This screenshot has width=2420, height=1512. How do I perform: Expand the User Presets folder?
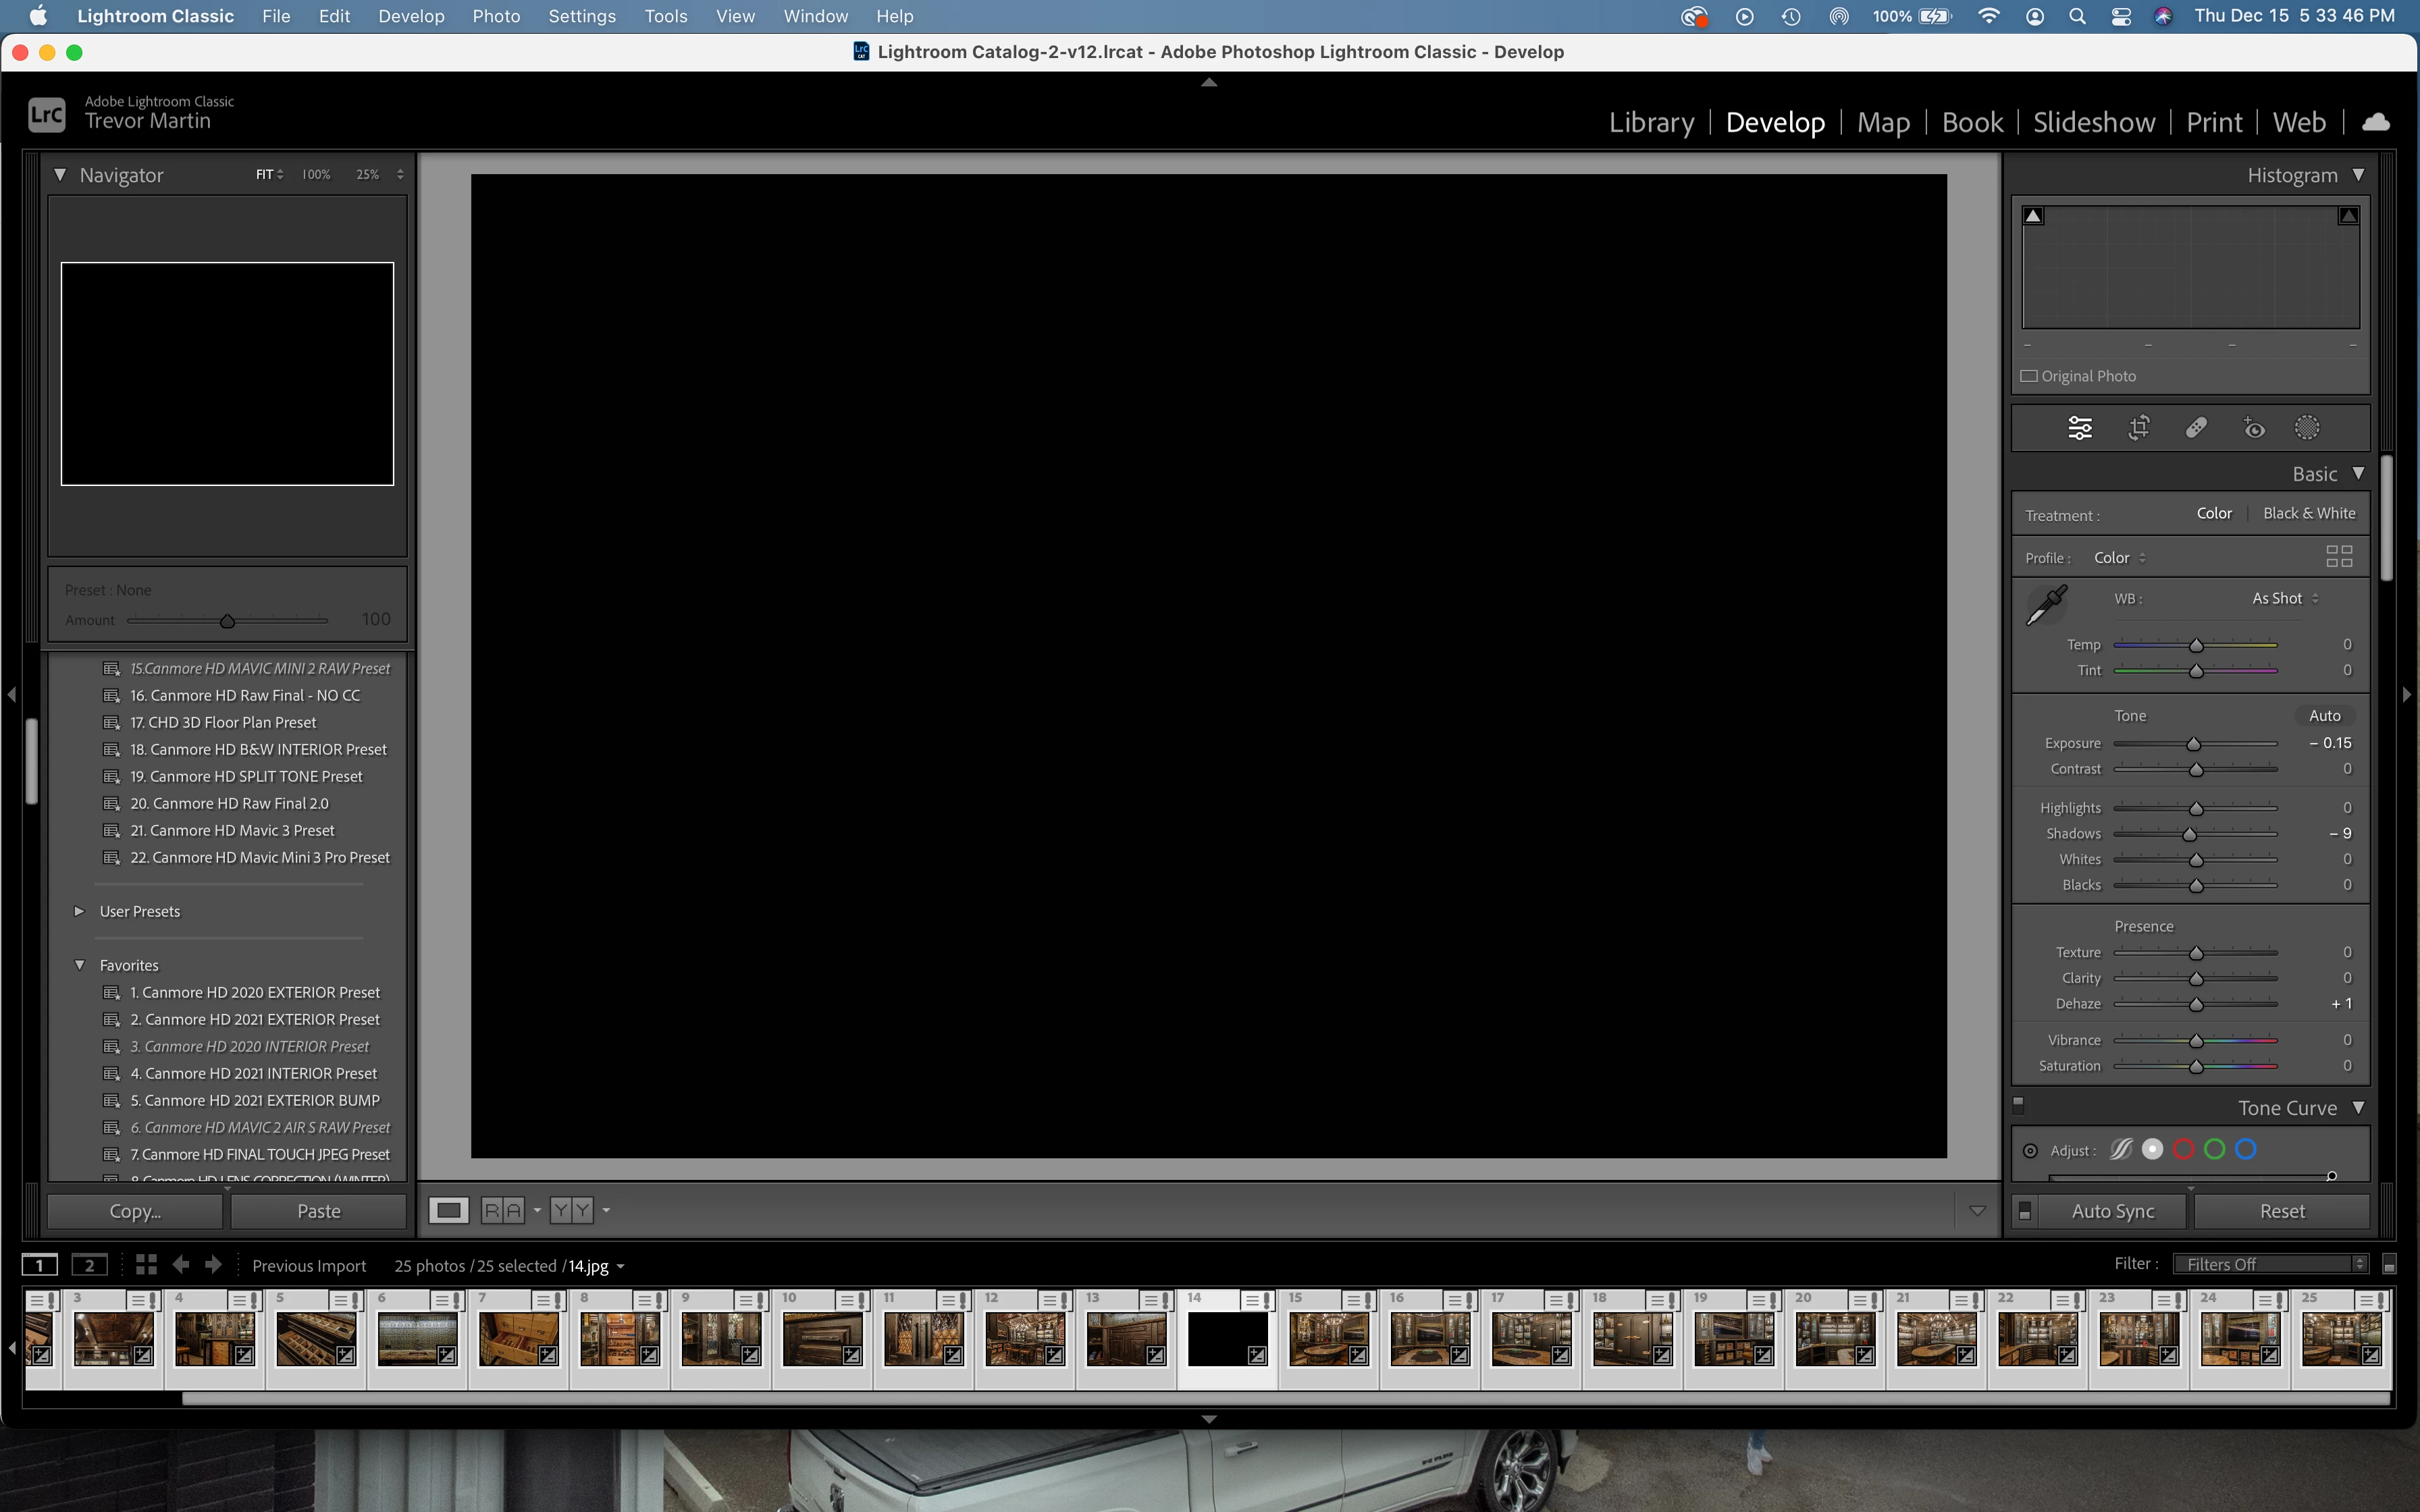(79, 911)
